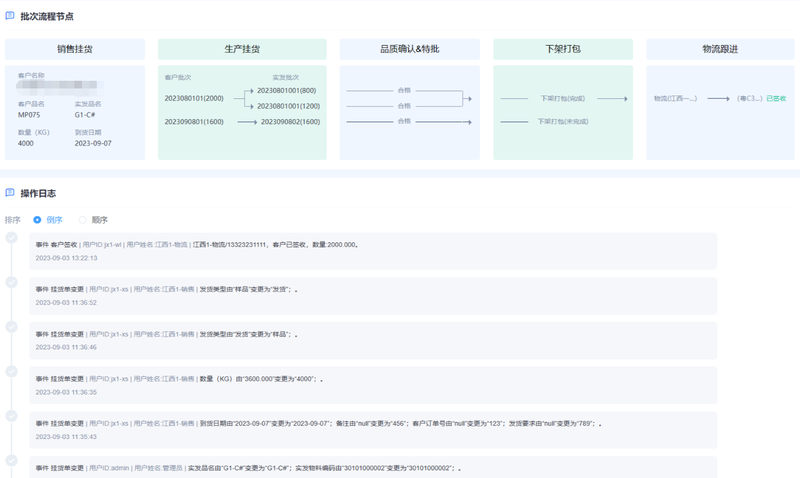The image size is (800, 478).
Task: Open the 下架打包 stage header
Action: (563, 49)
